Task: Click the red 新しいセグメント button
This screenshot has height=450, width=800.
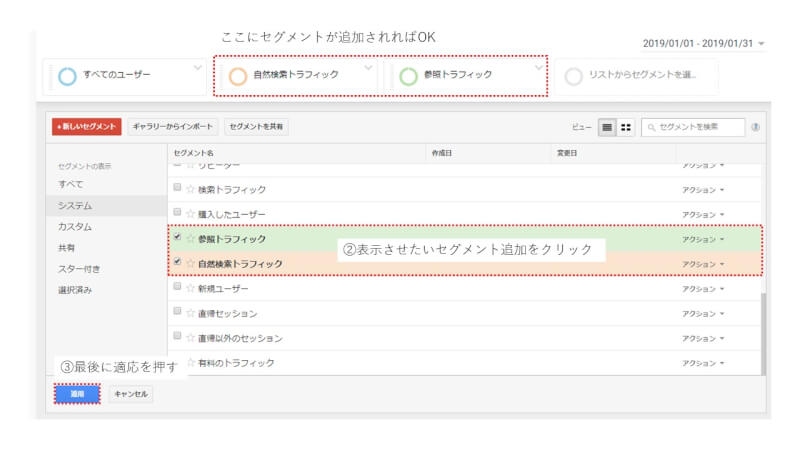Action: [x=87, y=127]
